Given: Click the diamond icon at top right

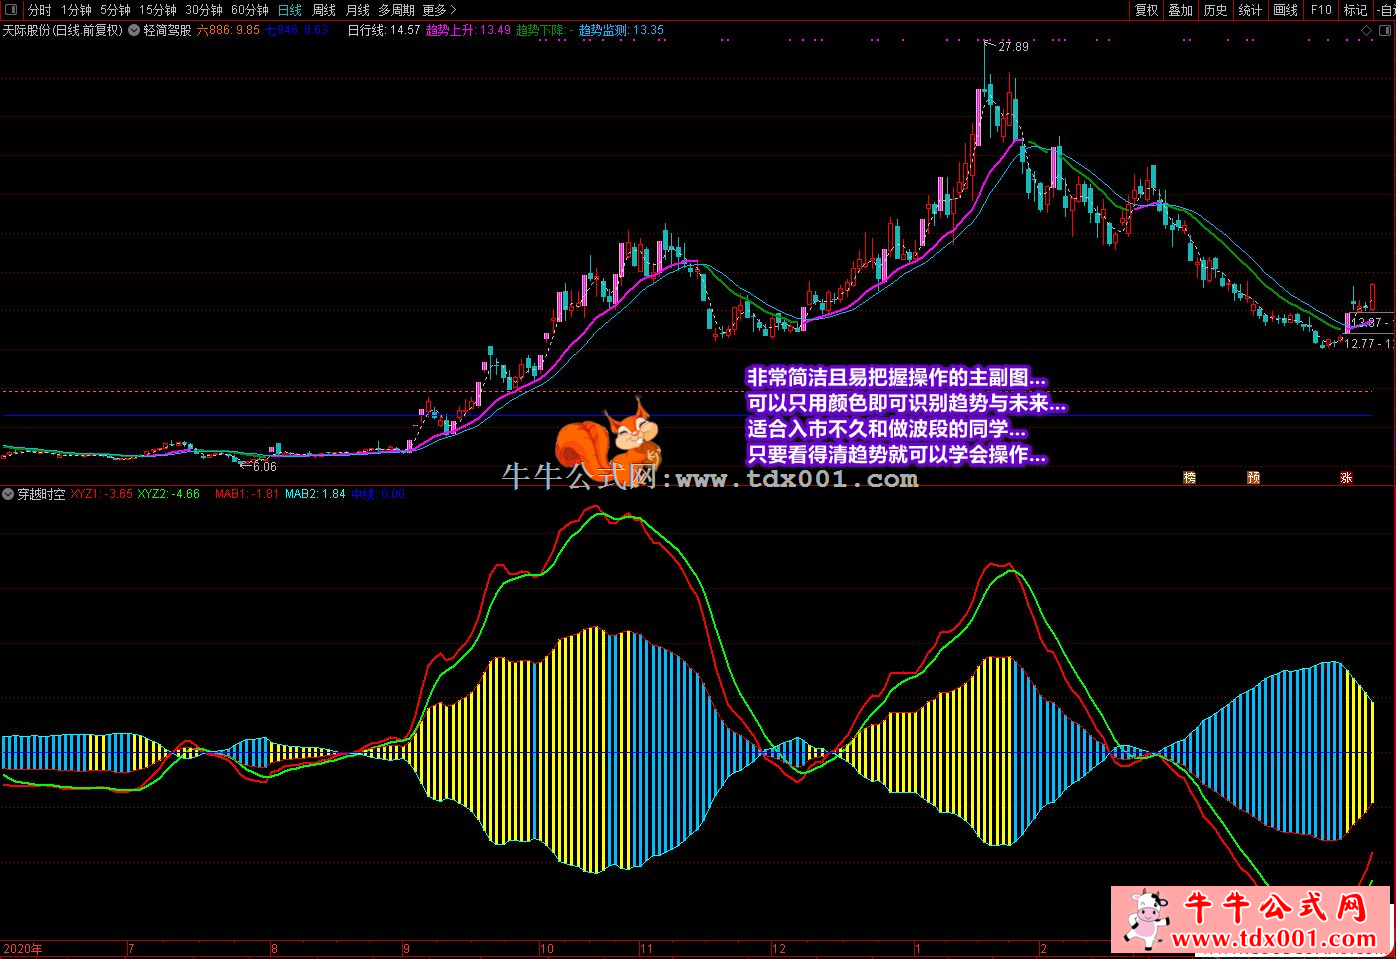Looking at the screenshot, I should (x=1367, y=31).
